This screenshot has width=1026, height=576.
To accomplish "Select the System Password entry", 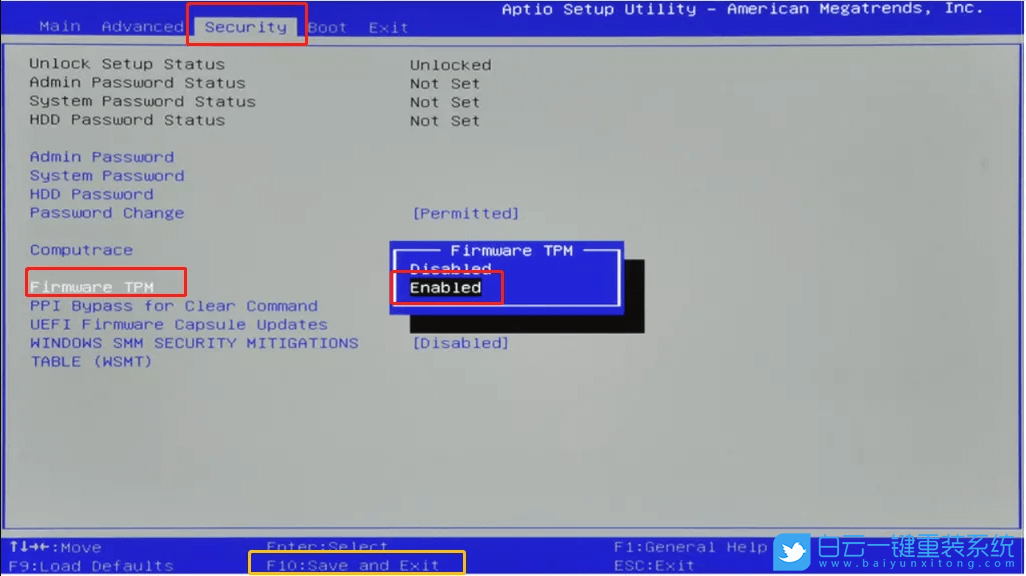I will click(x=107, y=175).
